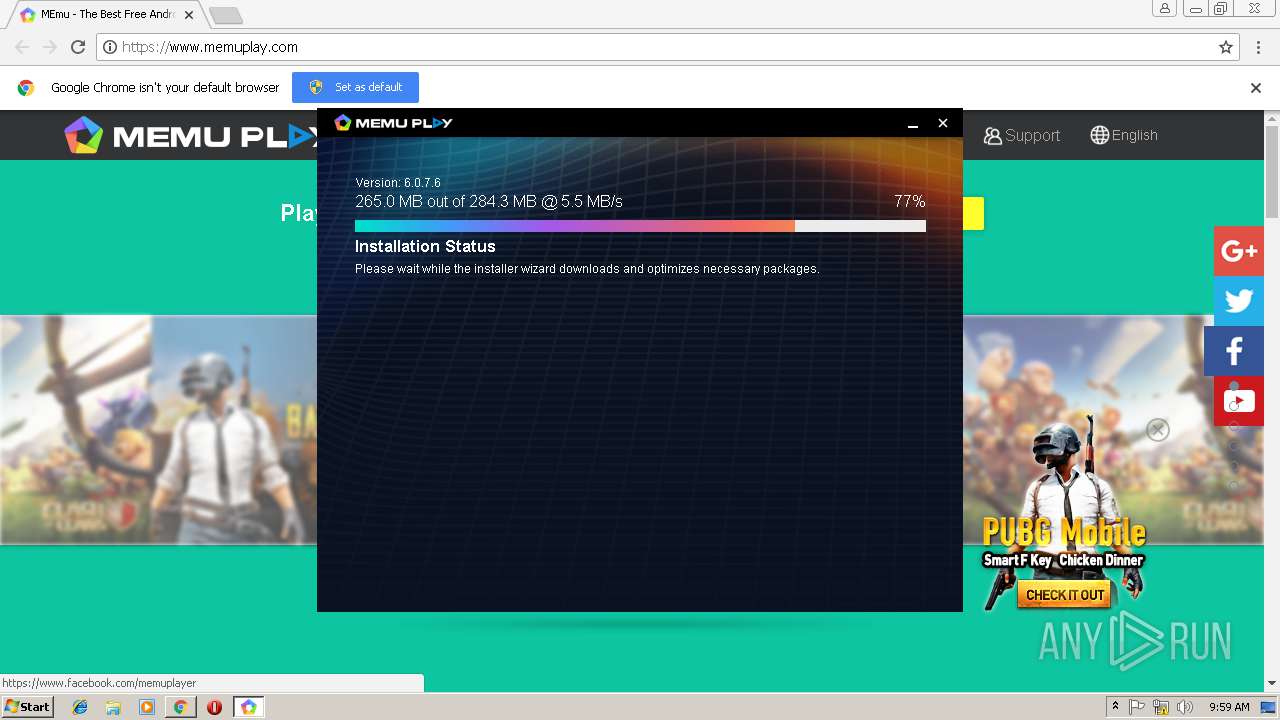Open Chrome's three-dot menu
The width and height of the screenshot is (1280, 720).
(x=1258, y=47)
